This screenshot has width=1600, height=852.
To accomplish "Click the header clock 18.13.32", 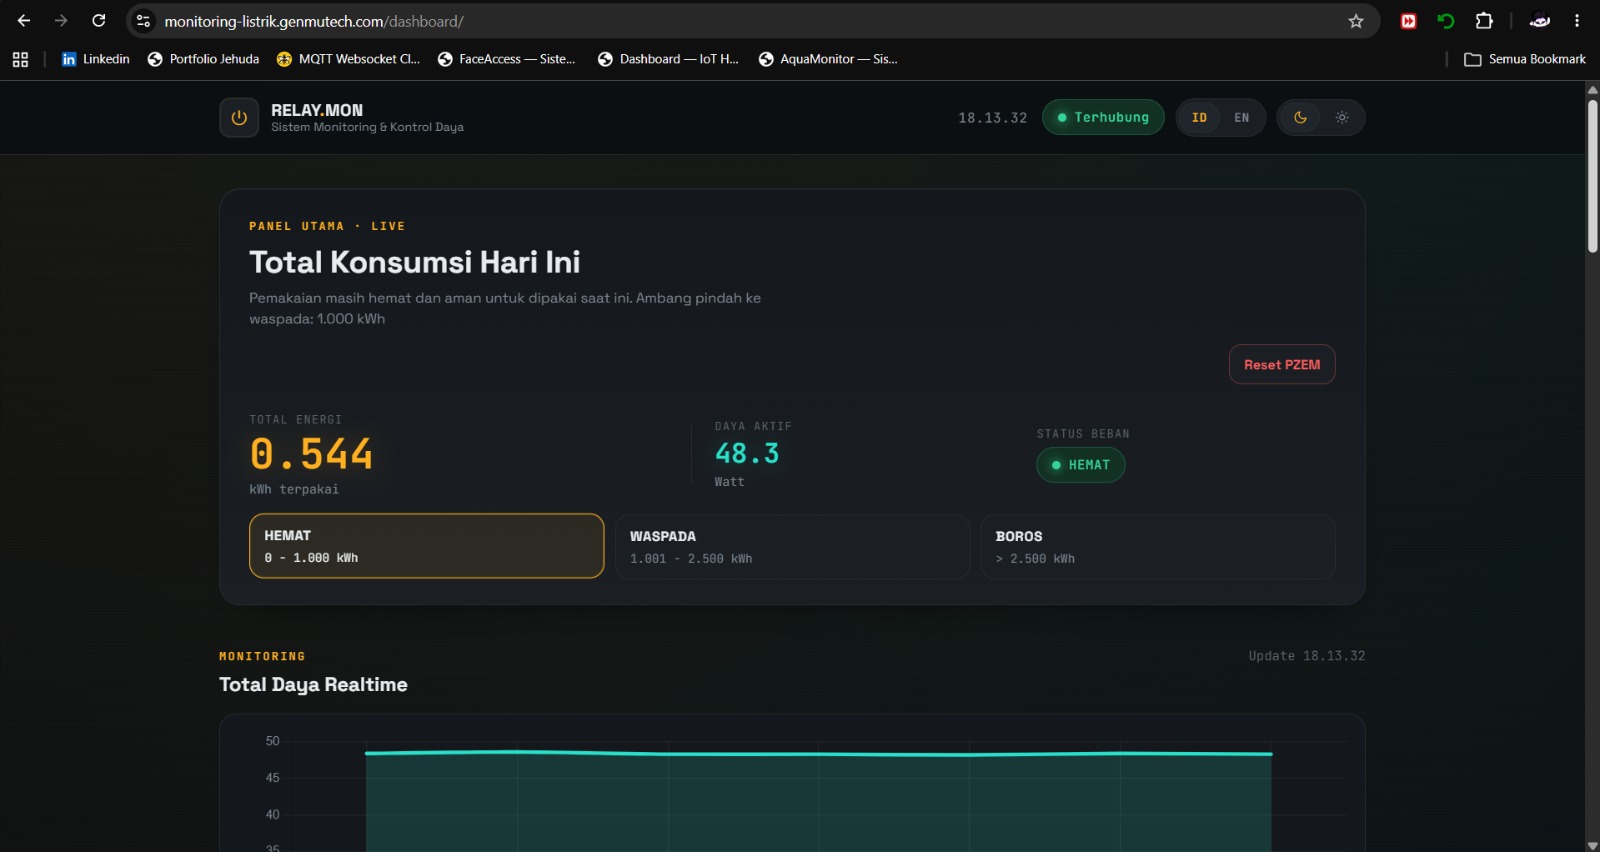I will coord(992,118).
